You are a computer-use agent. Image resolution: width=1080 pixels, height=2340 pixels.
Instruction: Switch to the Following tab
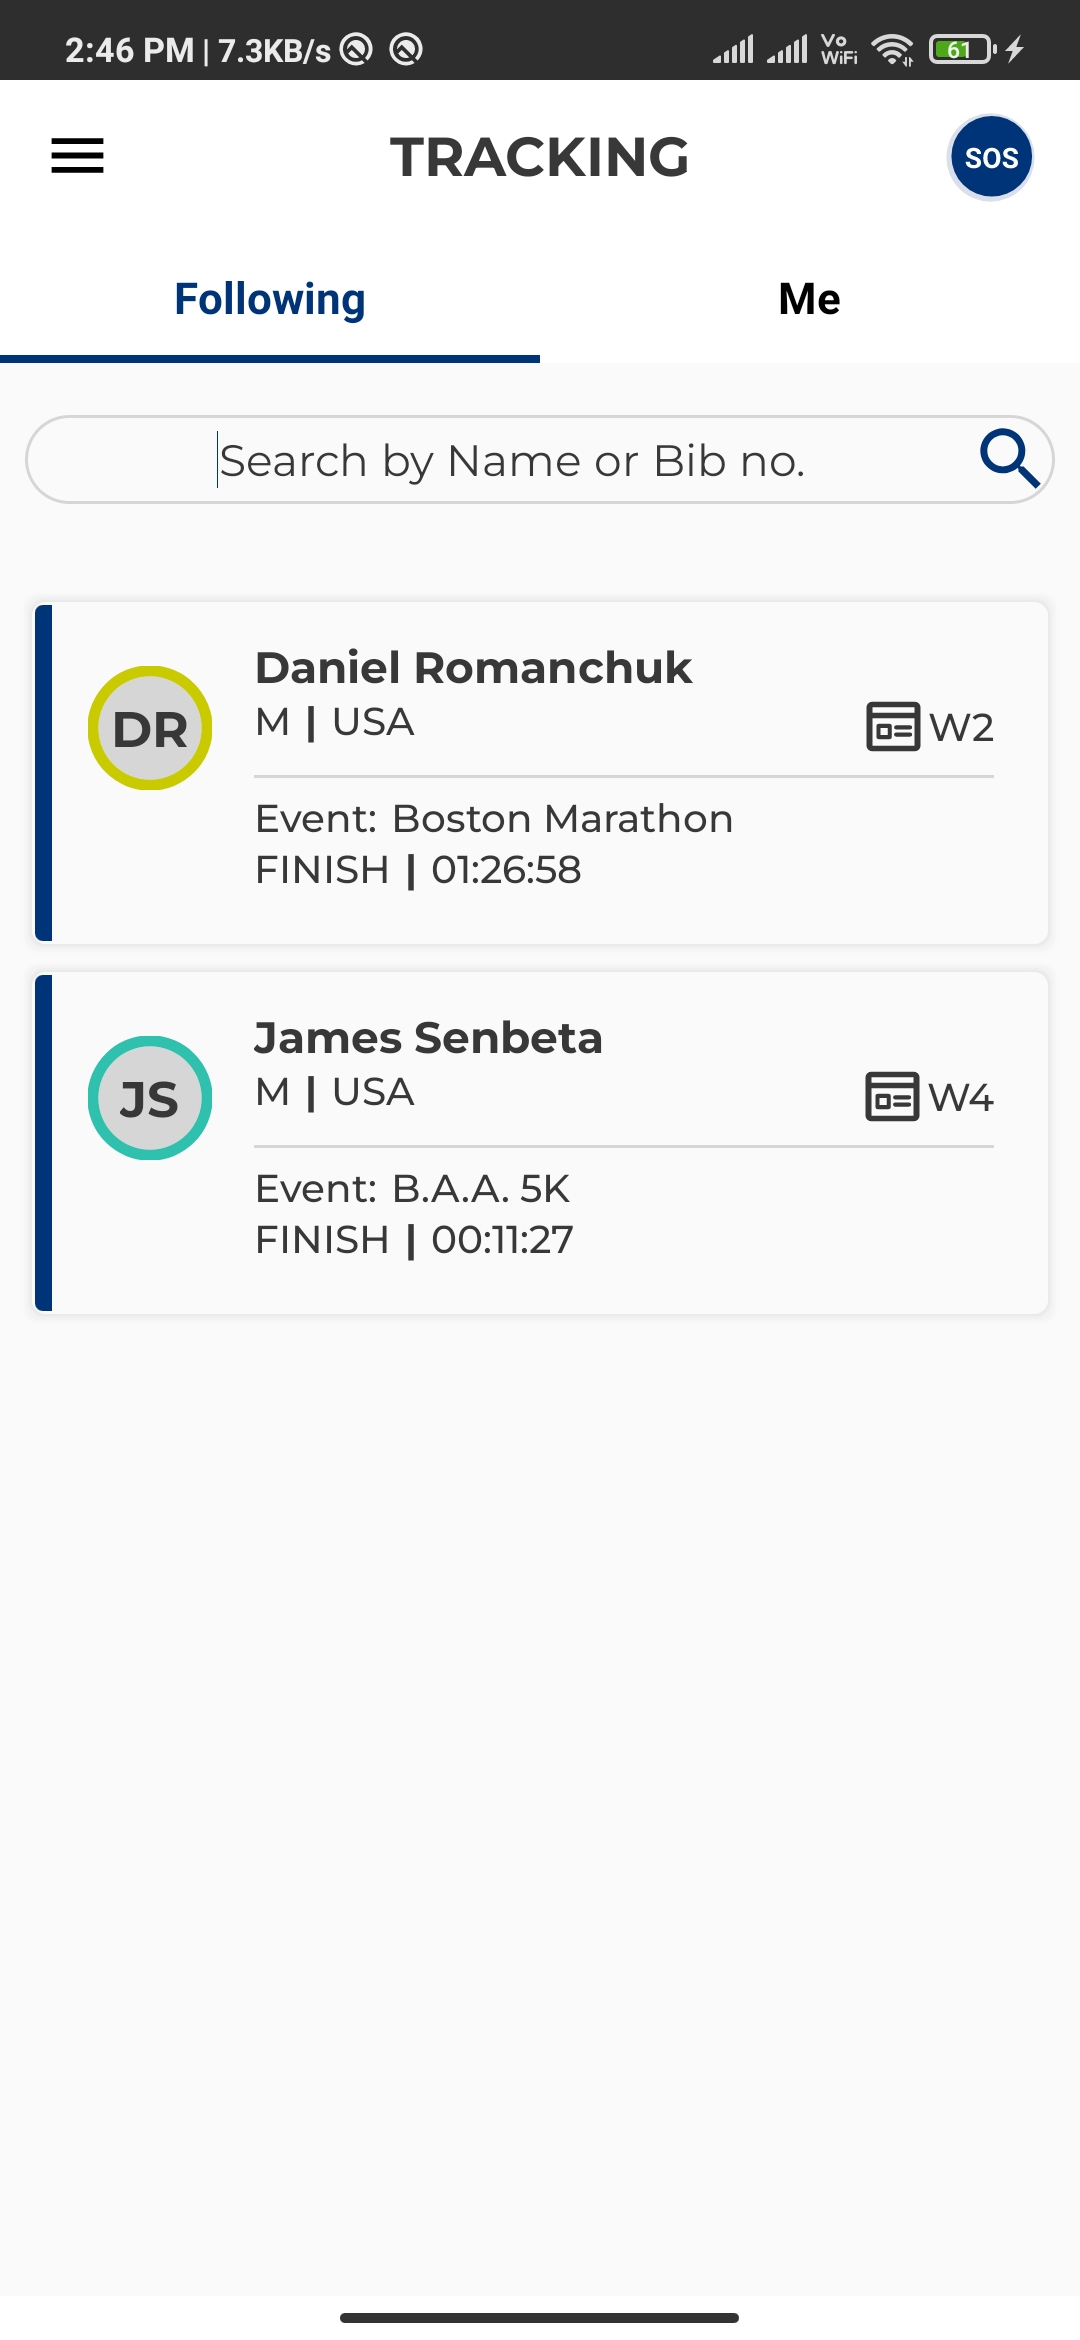(270, 300)
